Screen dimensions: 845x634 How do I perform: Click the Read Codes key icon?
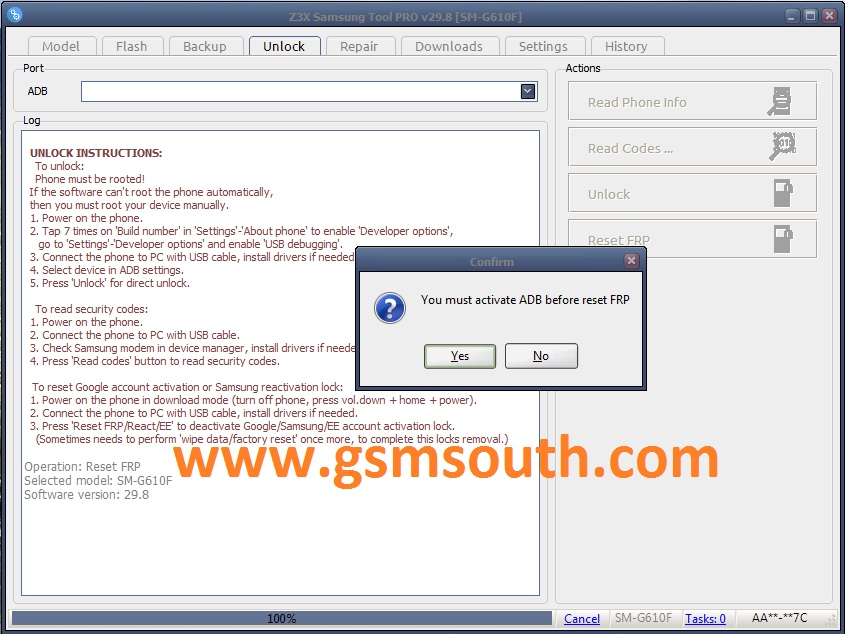pyautogui.click(x=782, y=147)
